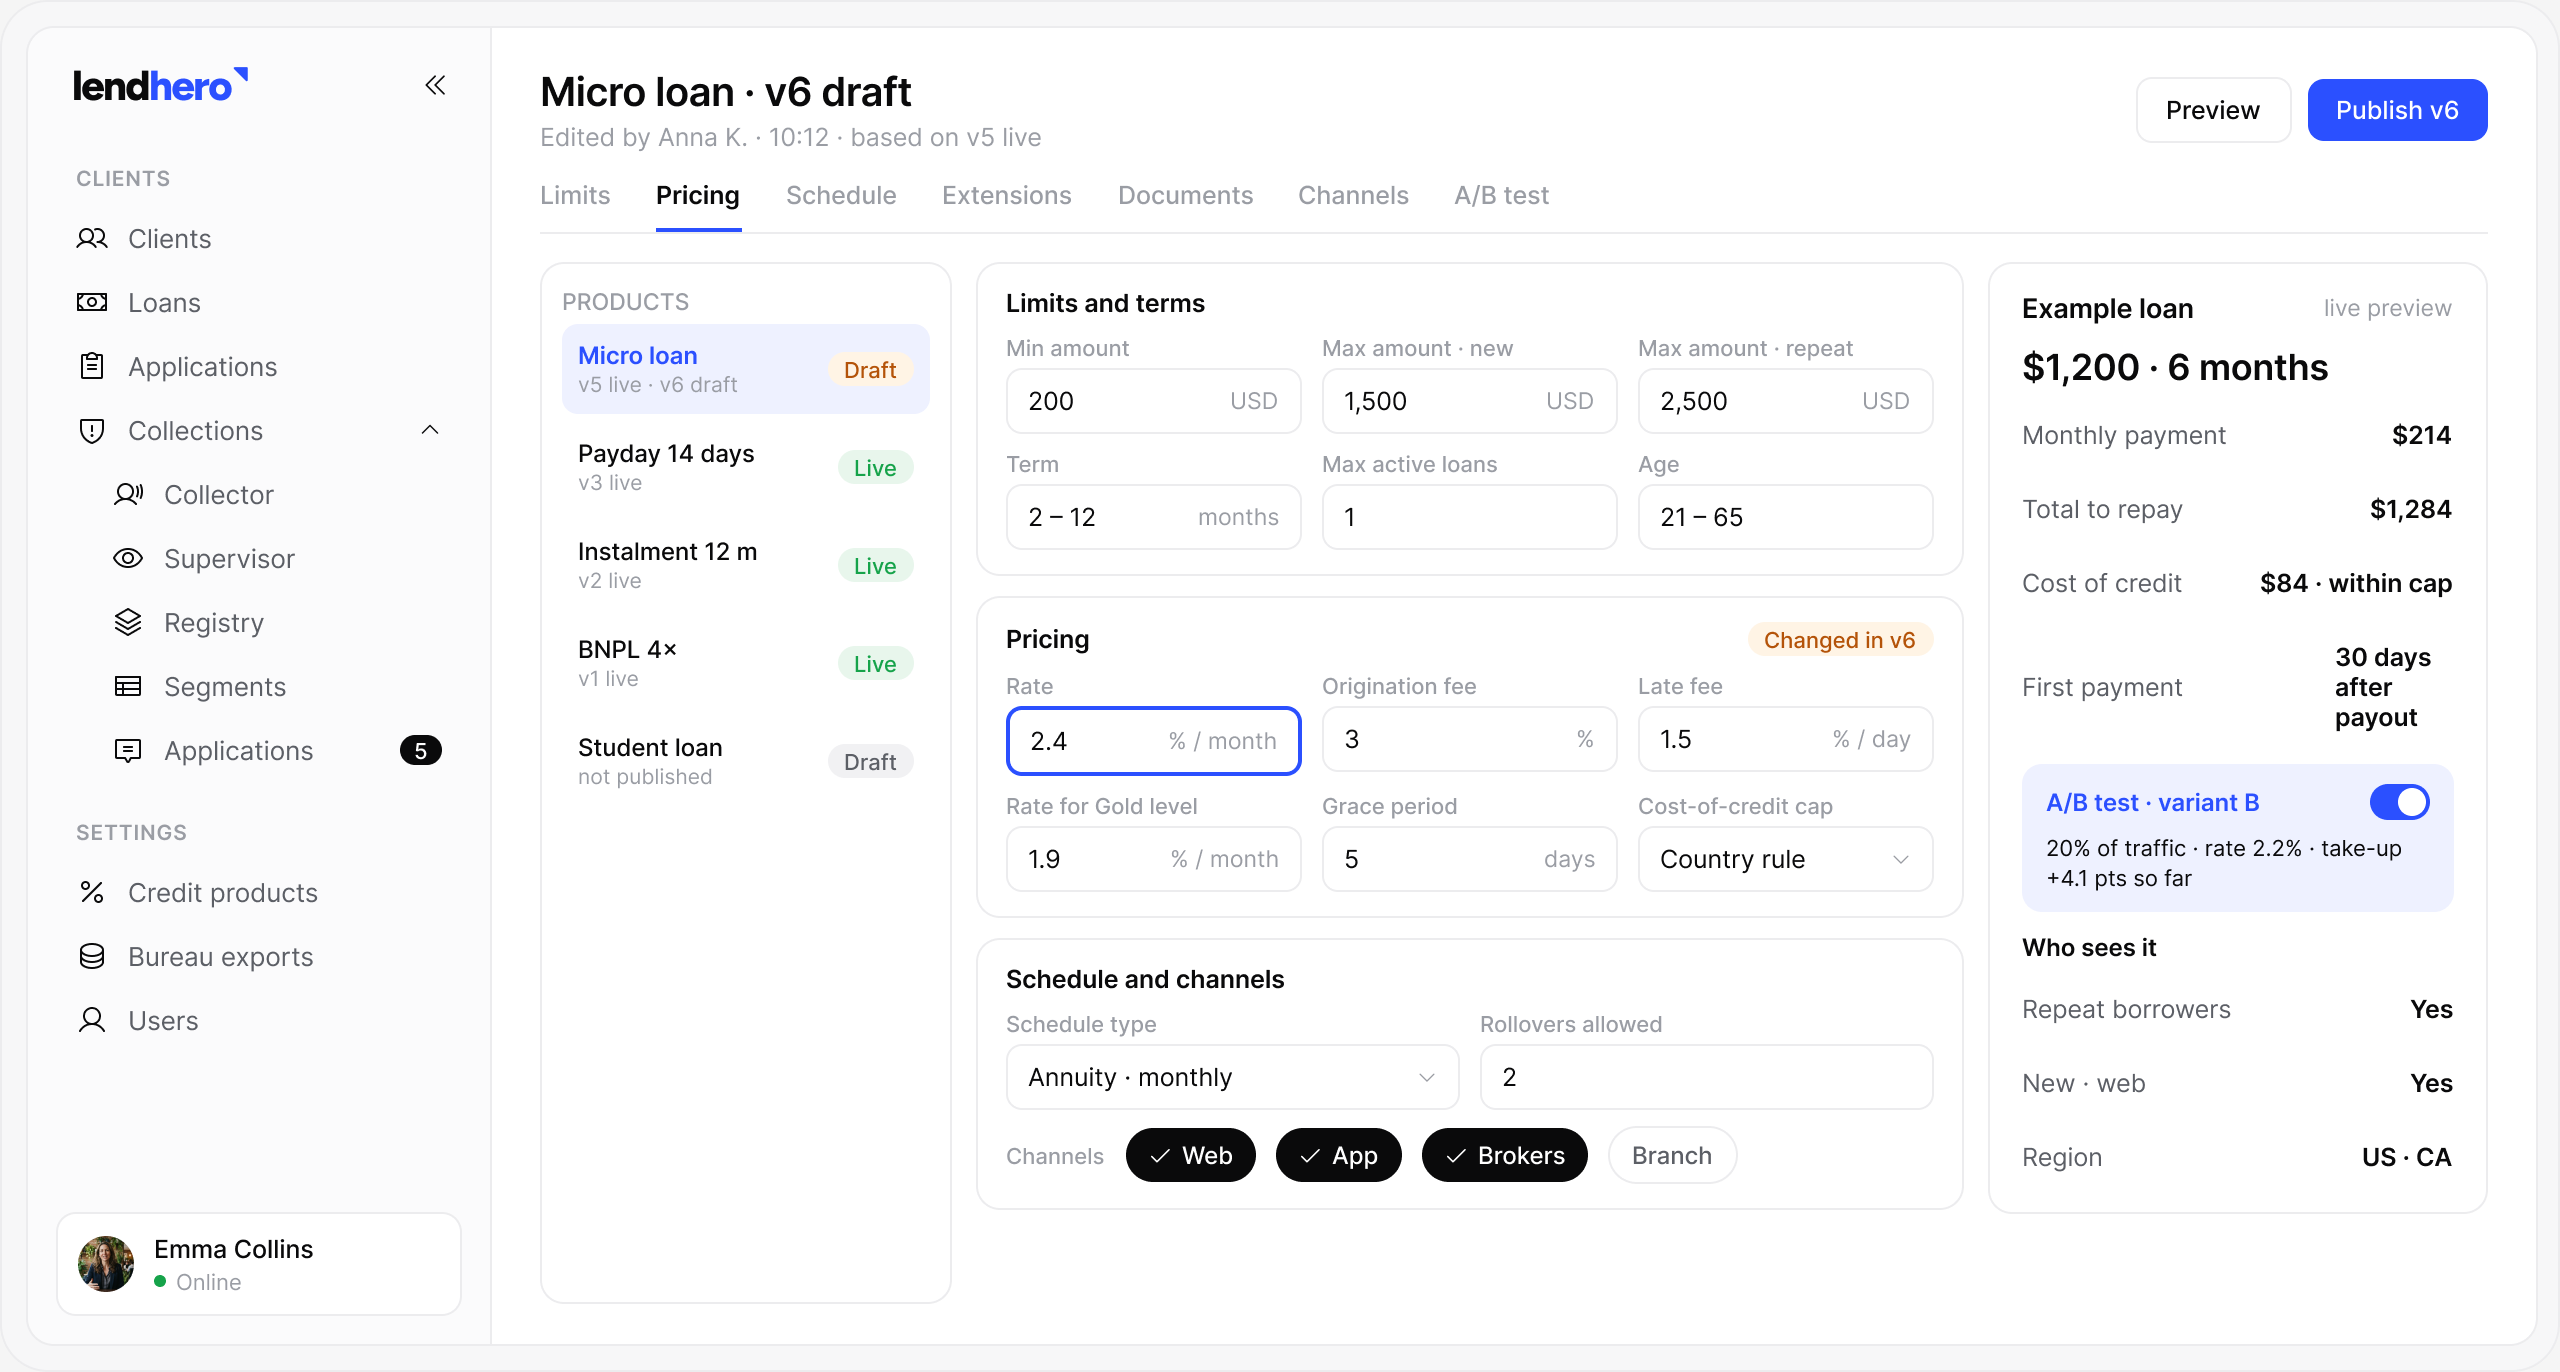The height and width of the screenshot is (1372, 2560).
Task: Open Loans via its banknote icon
Action: 92,303
